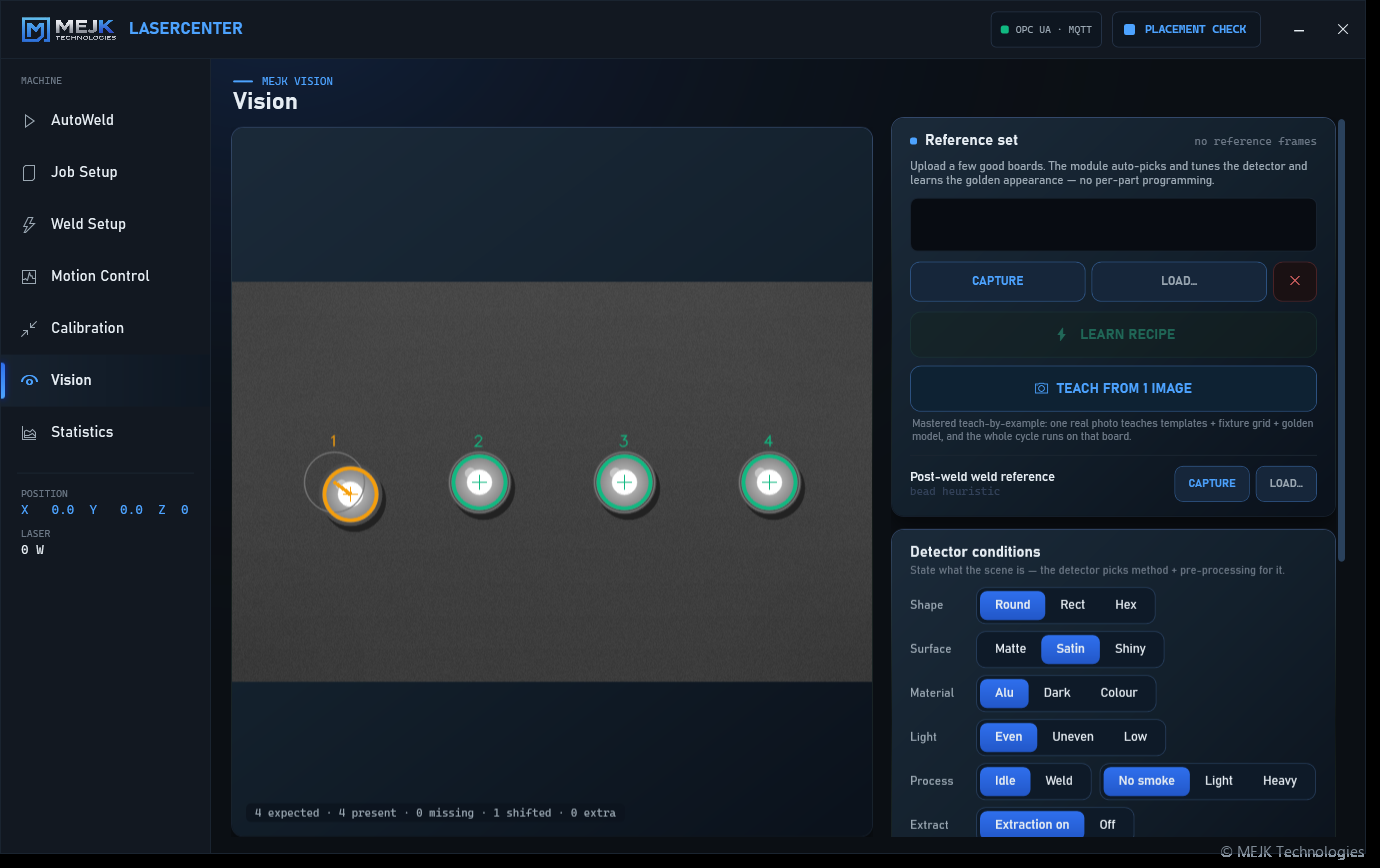This screenshot has width=1380, height=868.
Task: Open Weld Setup section
Action: pyautogui.click(x=105, y=224)
